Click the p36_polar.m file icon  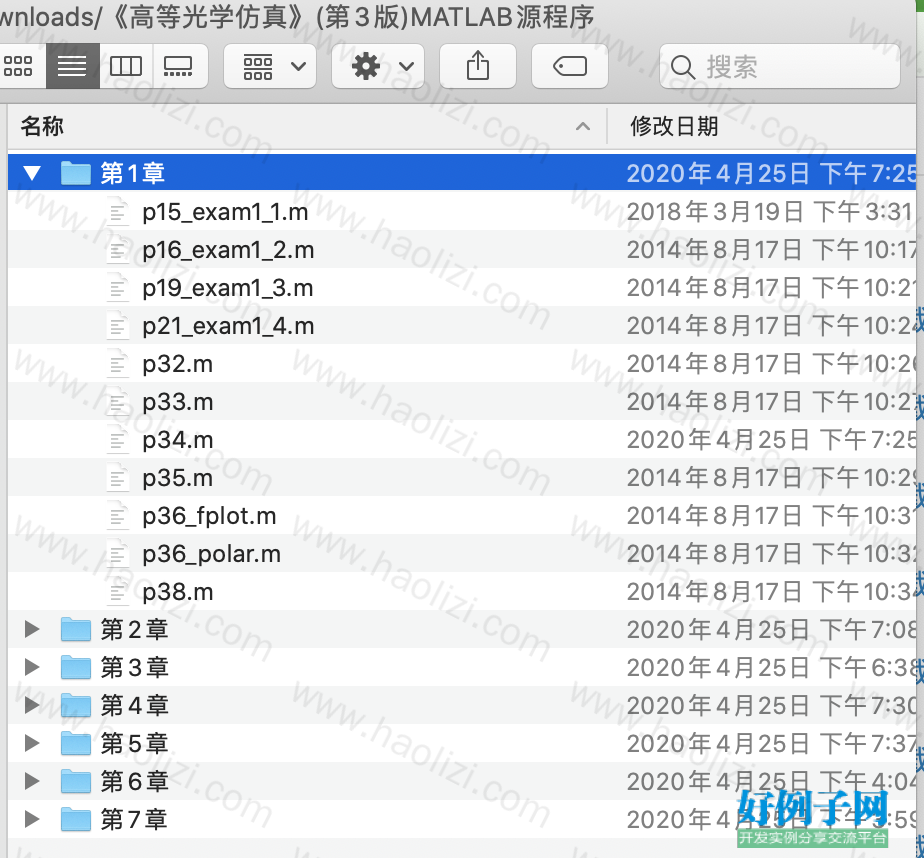pyautogui.click(x=117, y=554)
